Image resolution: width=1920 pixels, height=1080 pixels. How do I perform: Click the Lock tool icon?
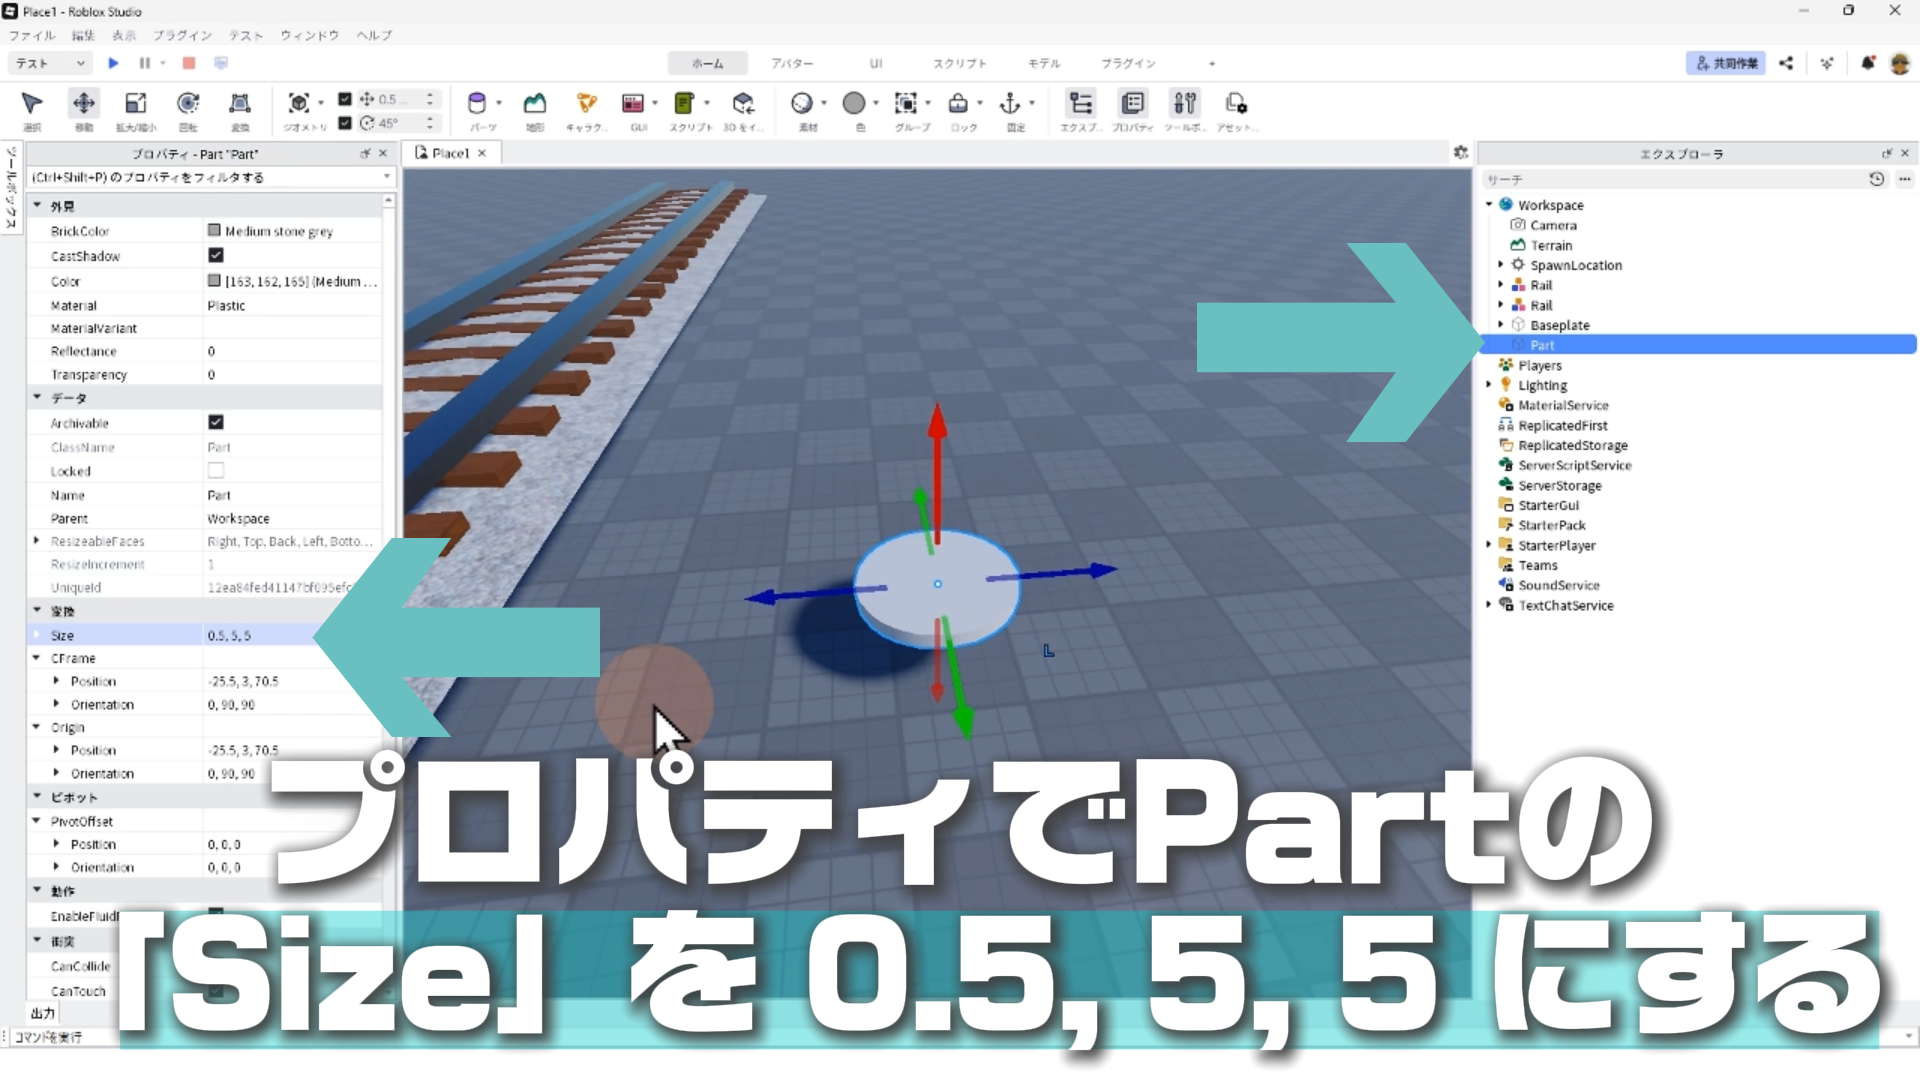(958, 104)
